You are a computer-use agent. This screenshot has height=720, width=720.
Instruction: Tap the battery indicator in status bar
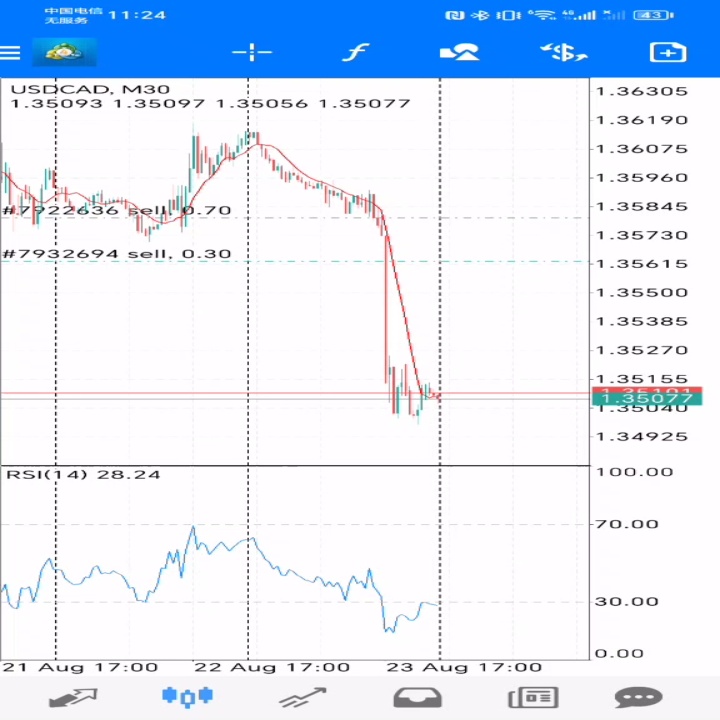[x=652, y=15]
